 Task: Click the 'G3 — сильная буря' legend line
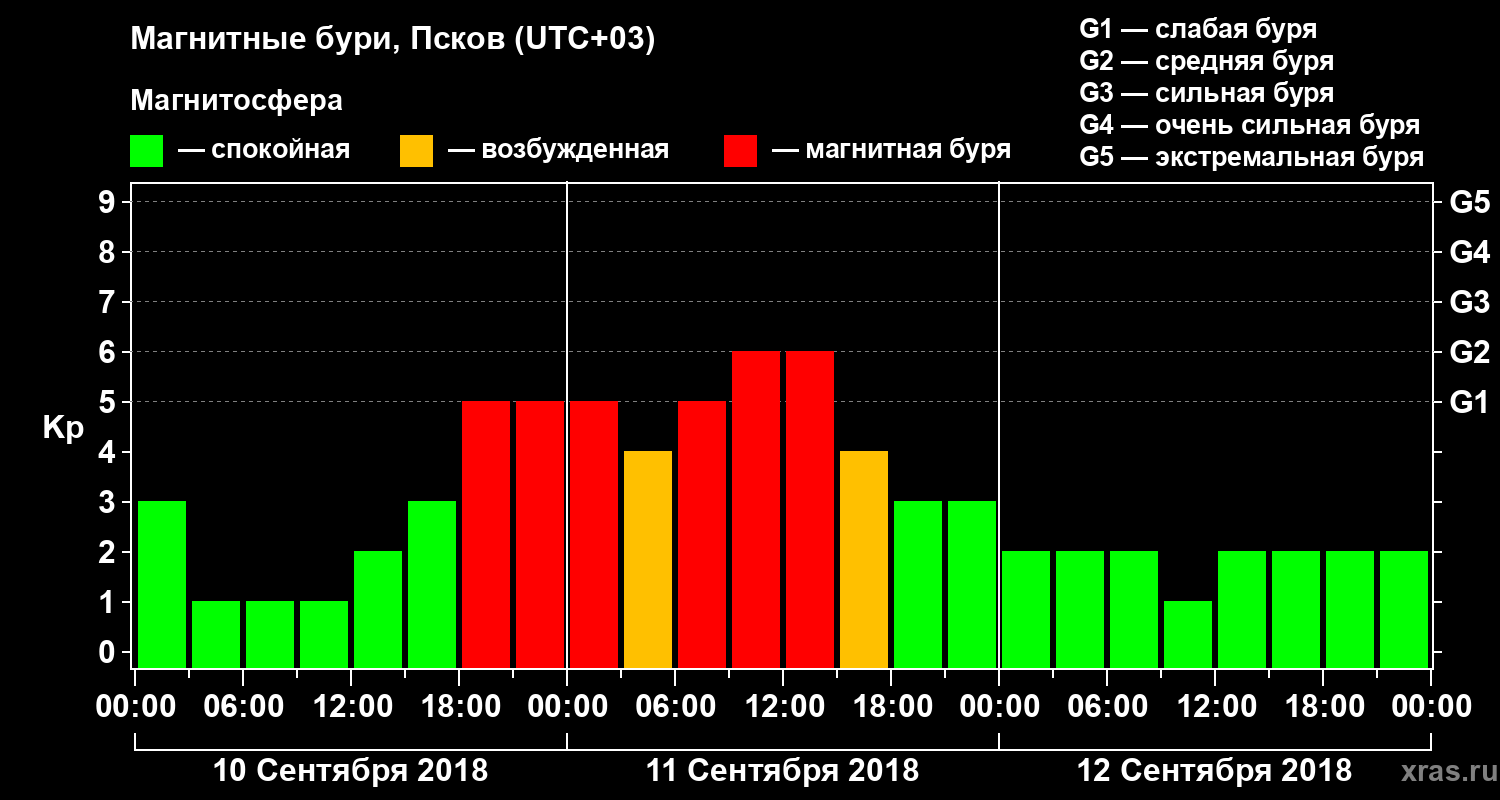coord(1206,93)
